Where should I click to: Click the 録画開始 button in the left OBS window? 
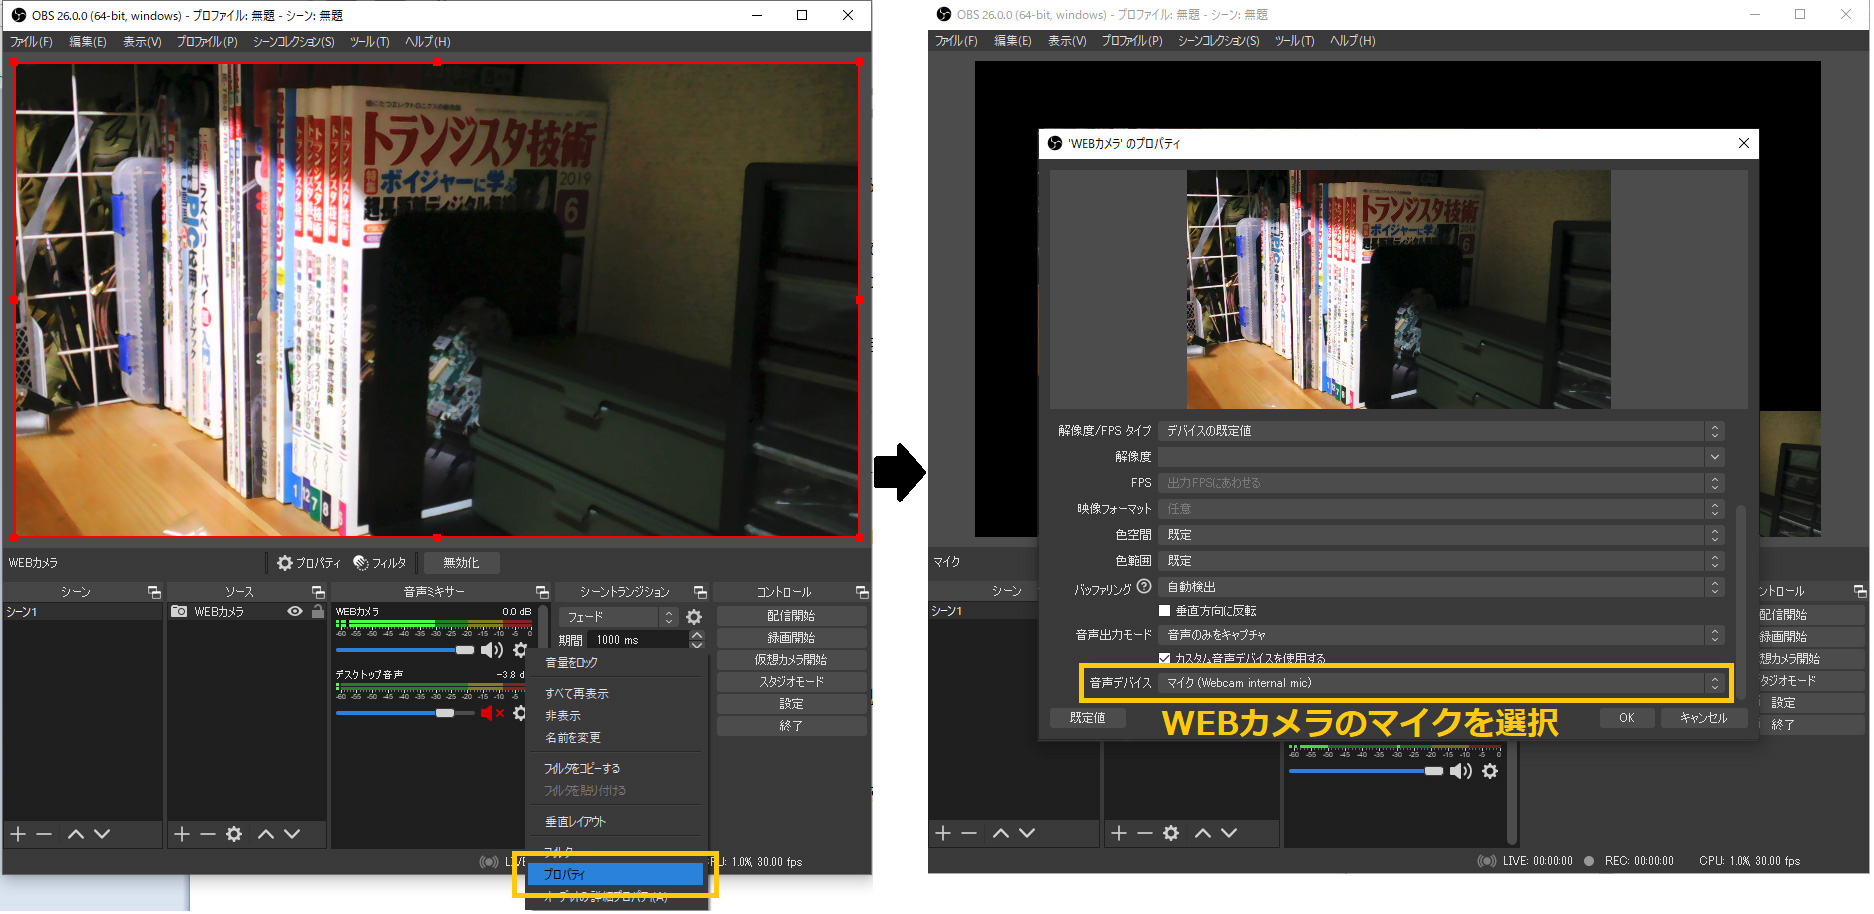coord(791,638)
